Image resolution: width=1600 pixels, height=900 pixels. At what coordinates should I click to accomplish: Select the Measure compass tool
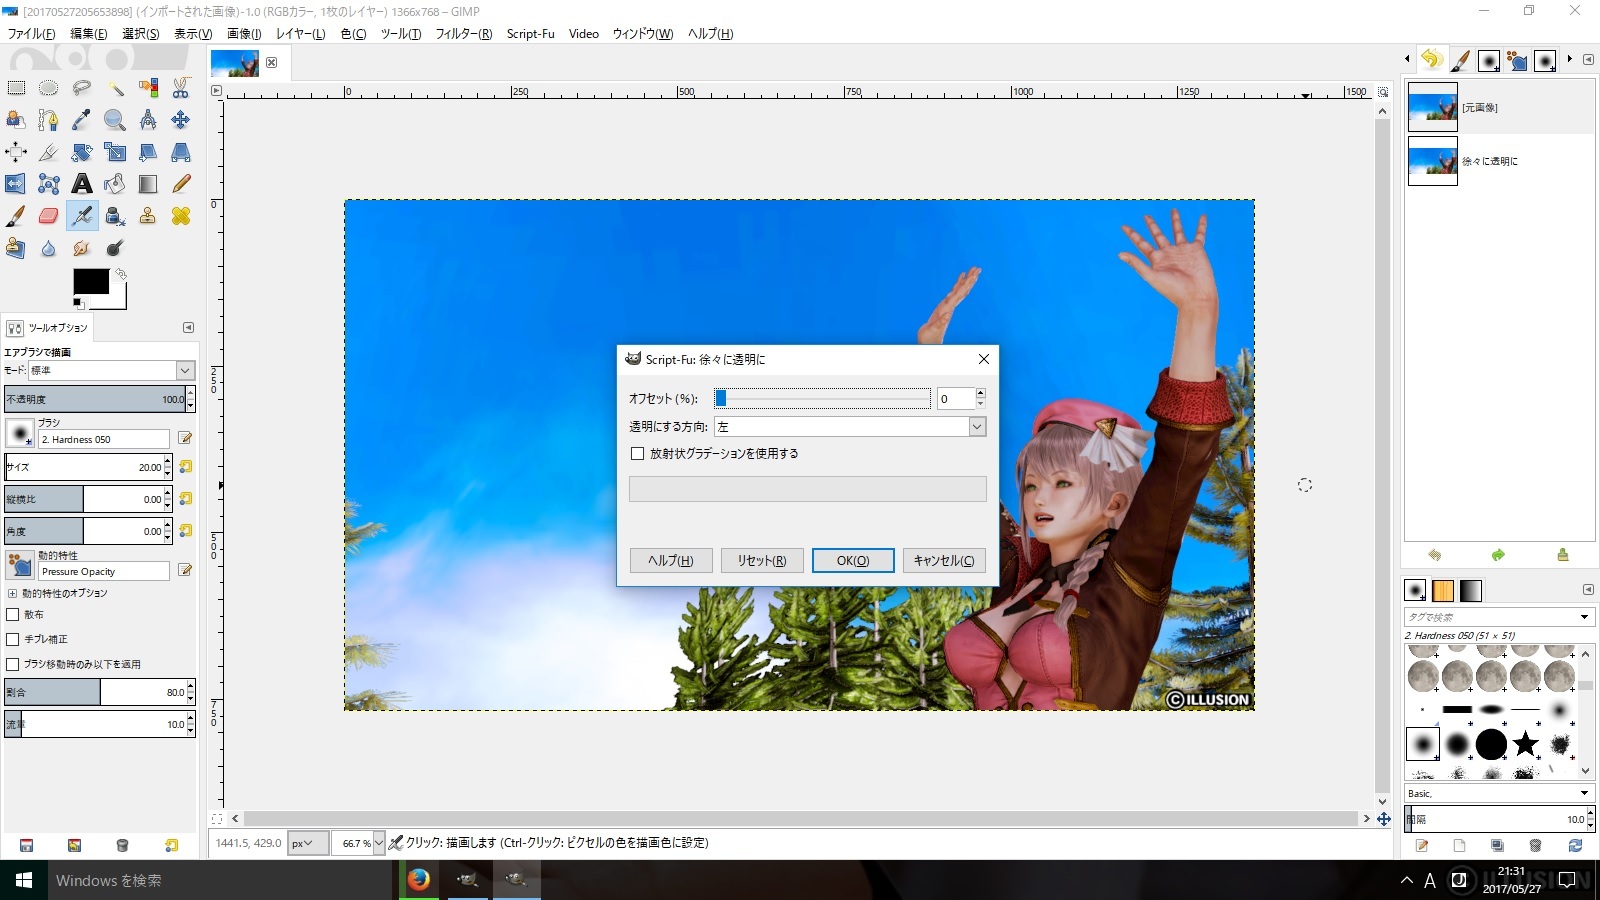148,120
